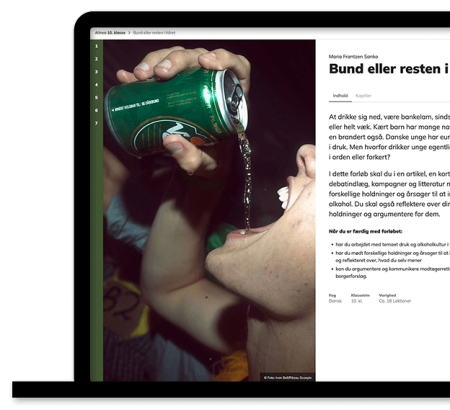Select the Indhold tab
The height and width of the screenshot is (410, 450).
click(x=340, y=96)
